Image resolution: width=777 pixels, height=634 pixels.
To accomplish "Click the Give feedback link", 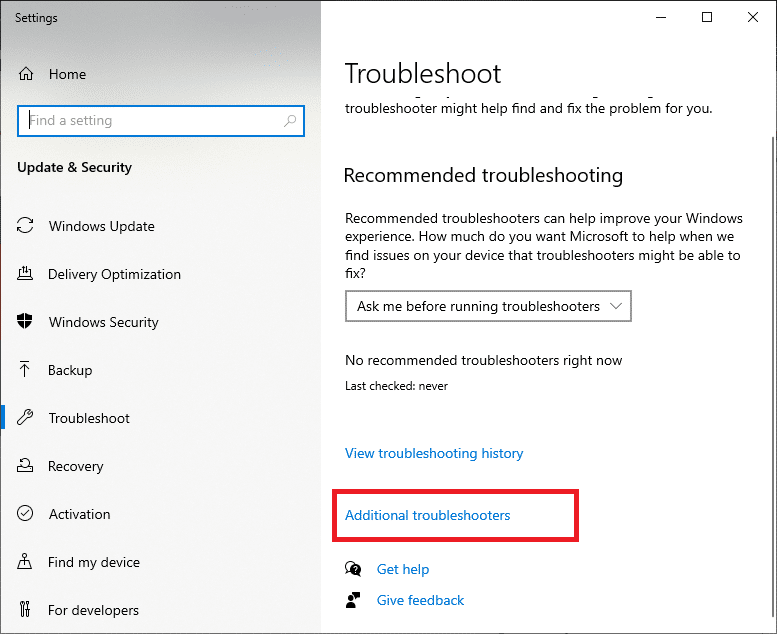I will pyautogui.click(x=420, y=600).
